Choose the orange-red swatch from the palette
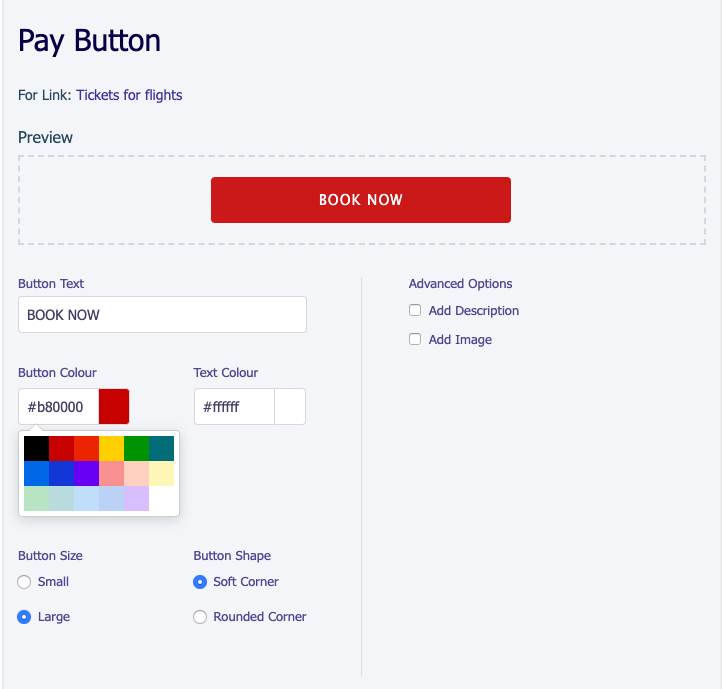This screenshot has width=723, height=689. [x=86, y=448]
